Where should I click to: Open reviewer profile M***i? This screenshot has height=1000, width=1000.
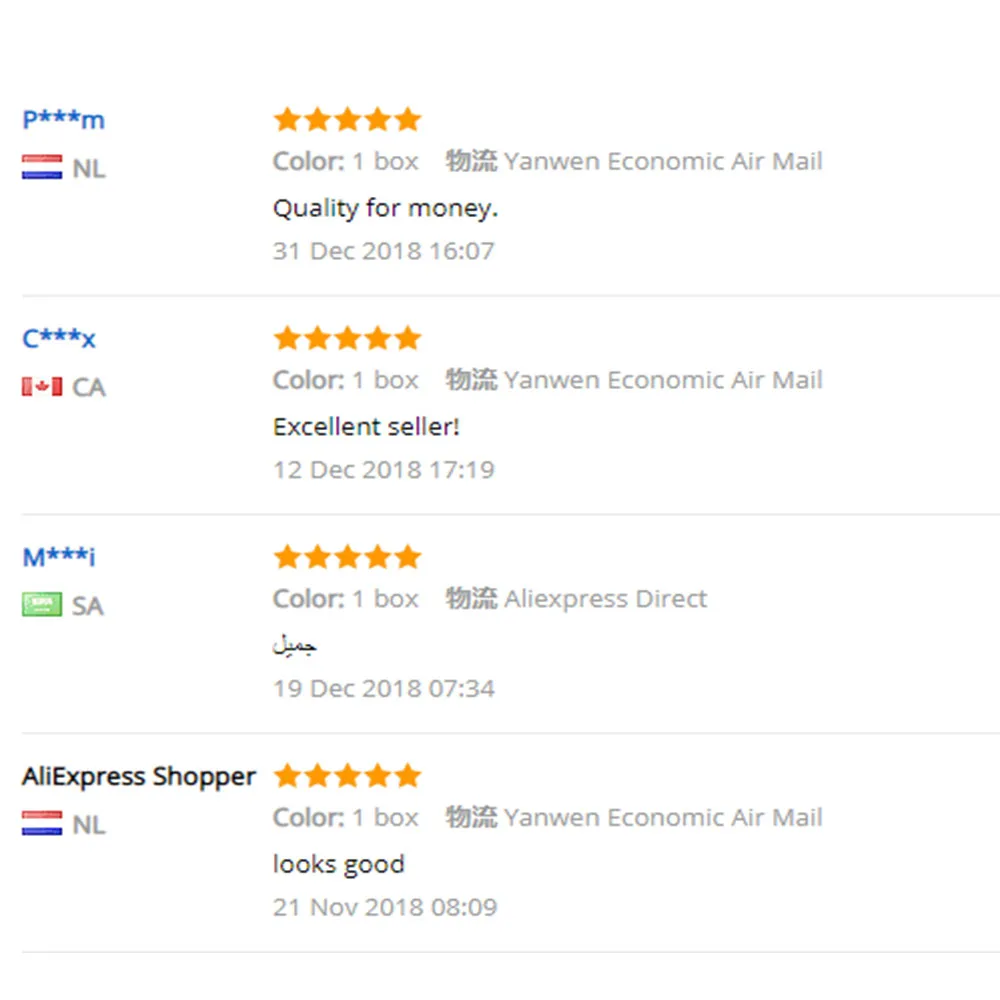click(59, 557)
